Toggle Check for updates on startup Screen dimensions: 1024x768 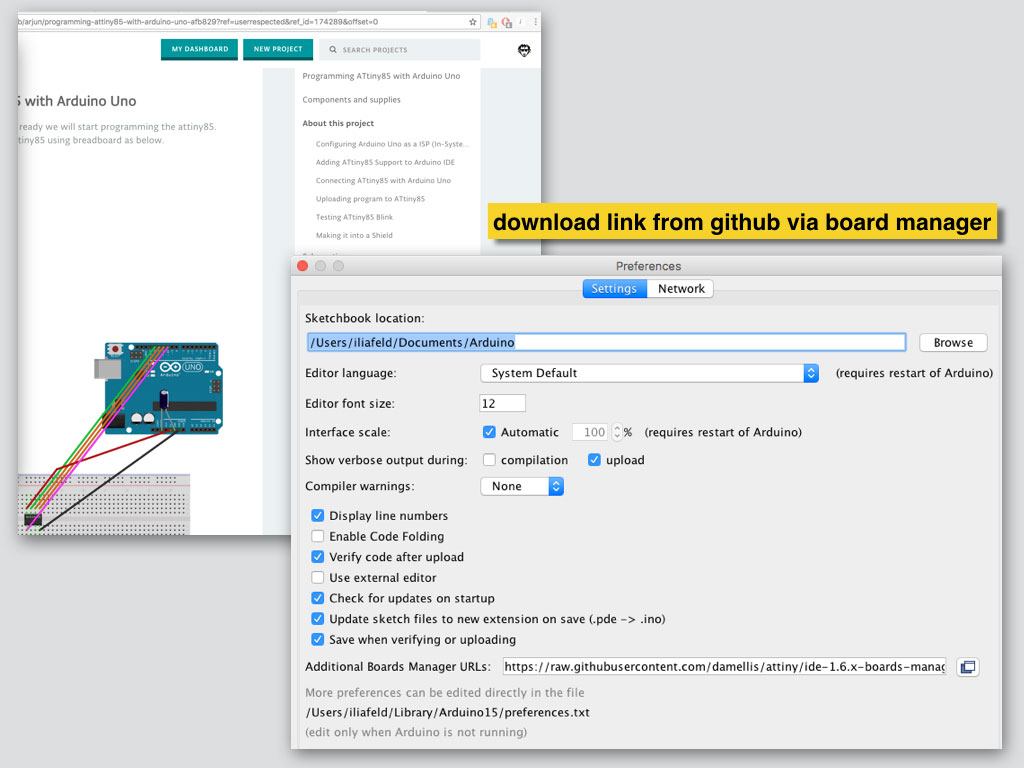point(317,598)
